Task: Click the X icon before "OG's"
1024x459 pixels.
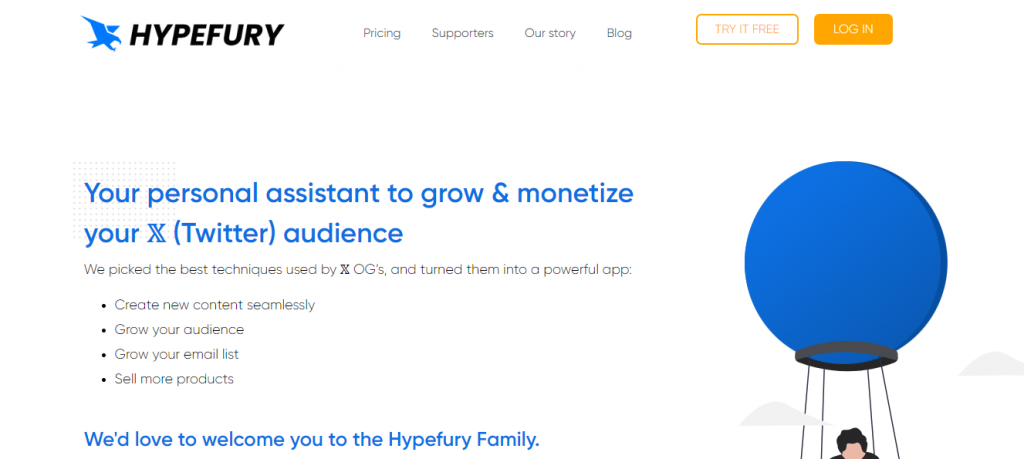Action: [x=345, y=269]
